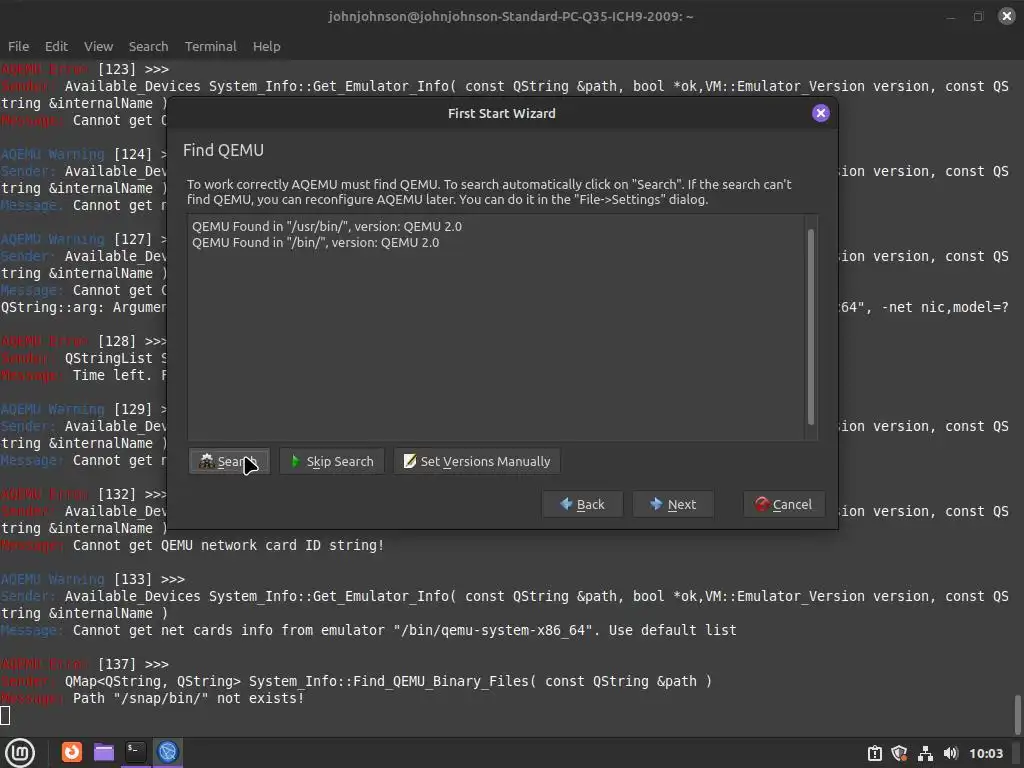Open the terminal Edit menu

[56, 46]
